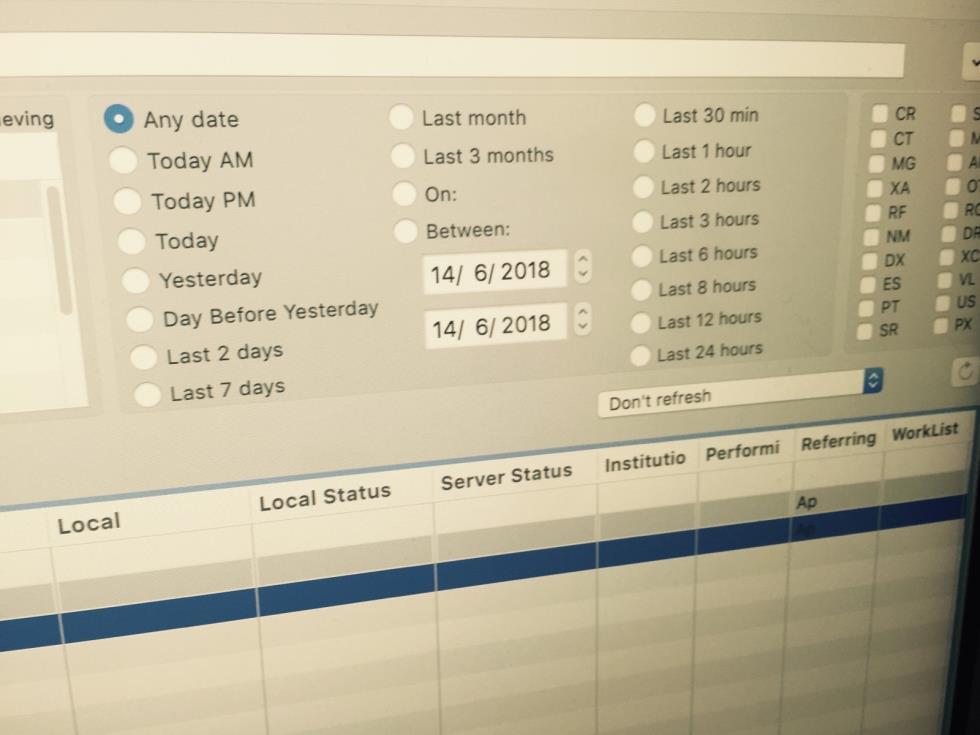The height and width of the screenshot is (735, 980).
Task: Select the Last 6 hours filter
Action: pos(642,256)
